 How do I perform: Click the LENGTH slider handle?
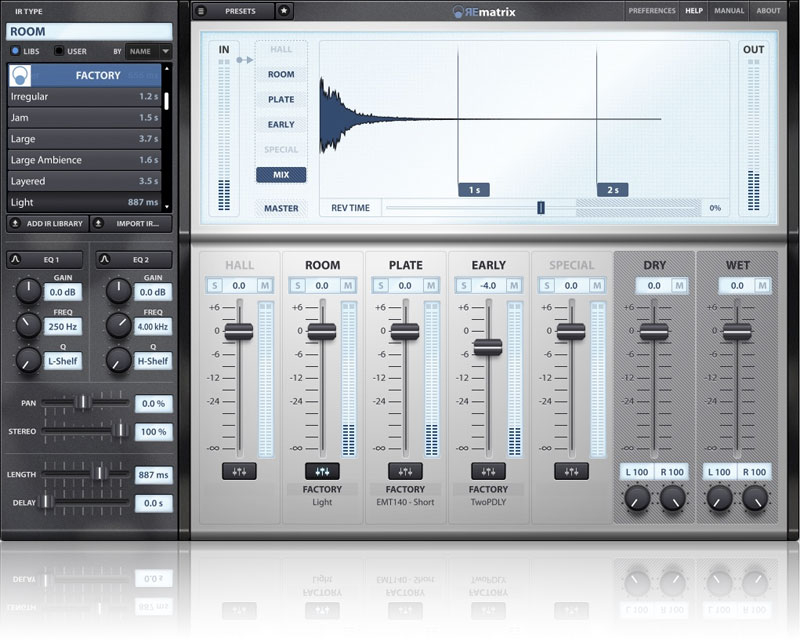[100, 473]
